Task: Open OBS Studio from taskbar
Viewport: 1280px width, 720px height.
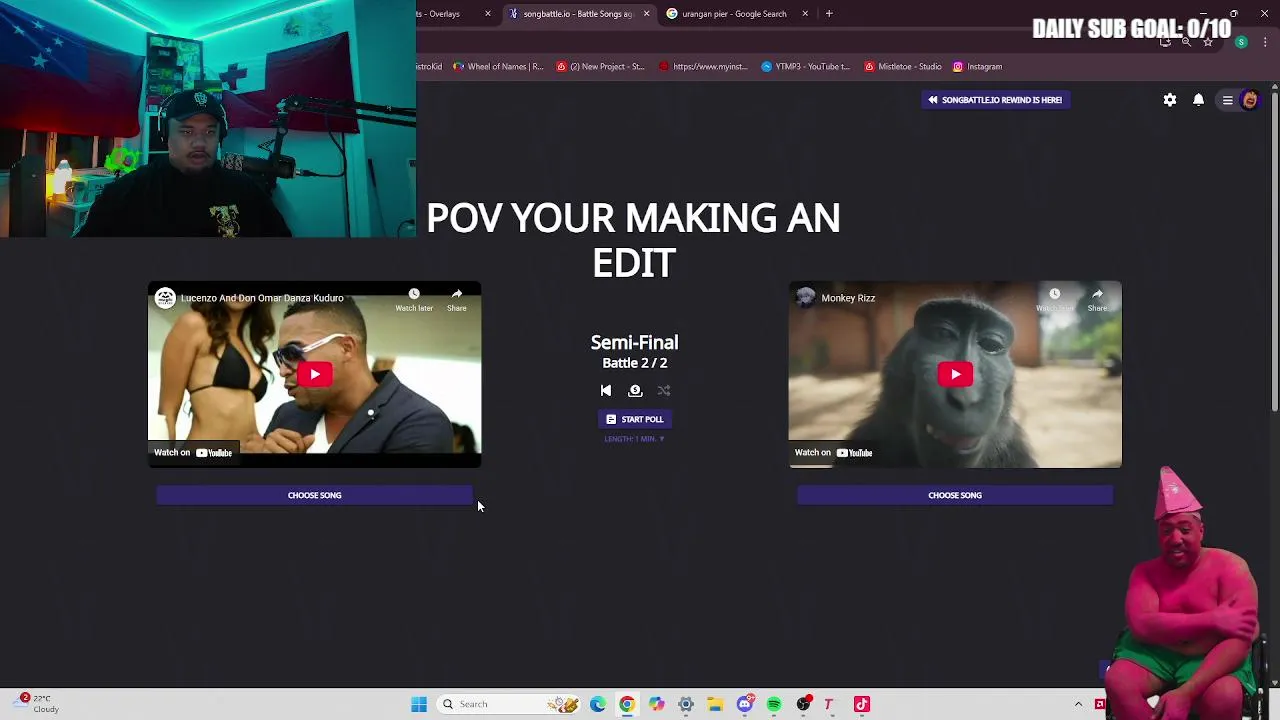Action: coord(803,704)
